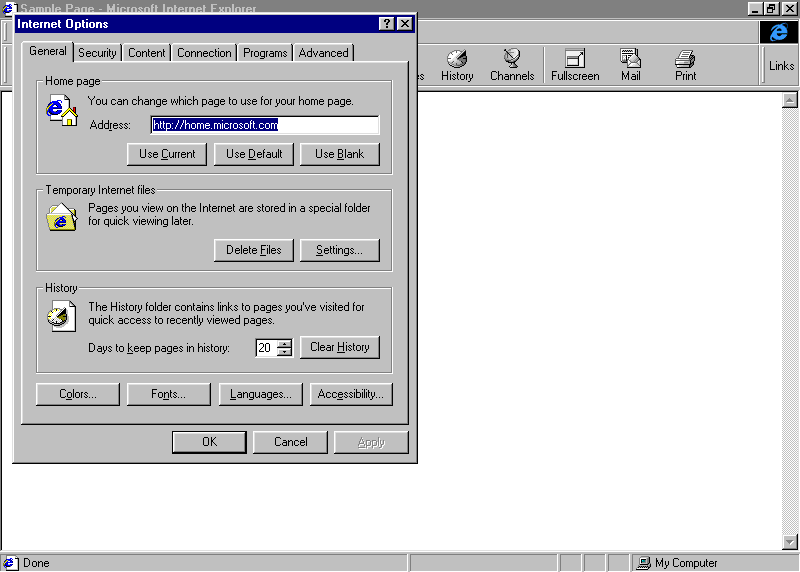Click the Use Current button
The width and height of the screenshot is (800, 572).
click(167, 154)
